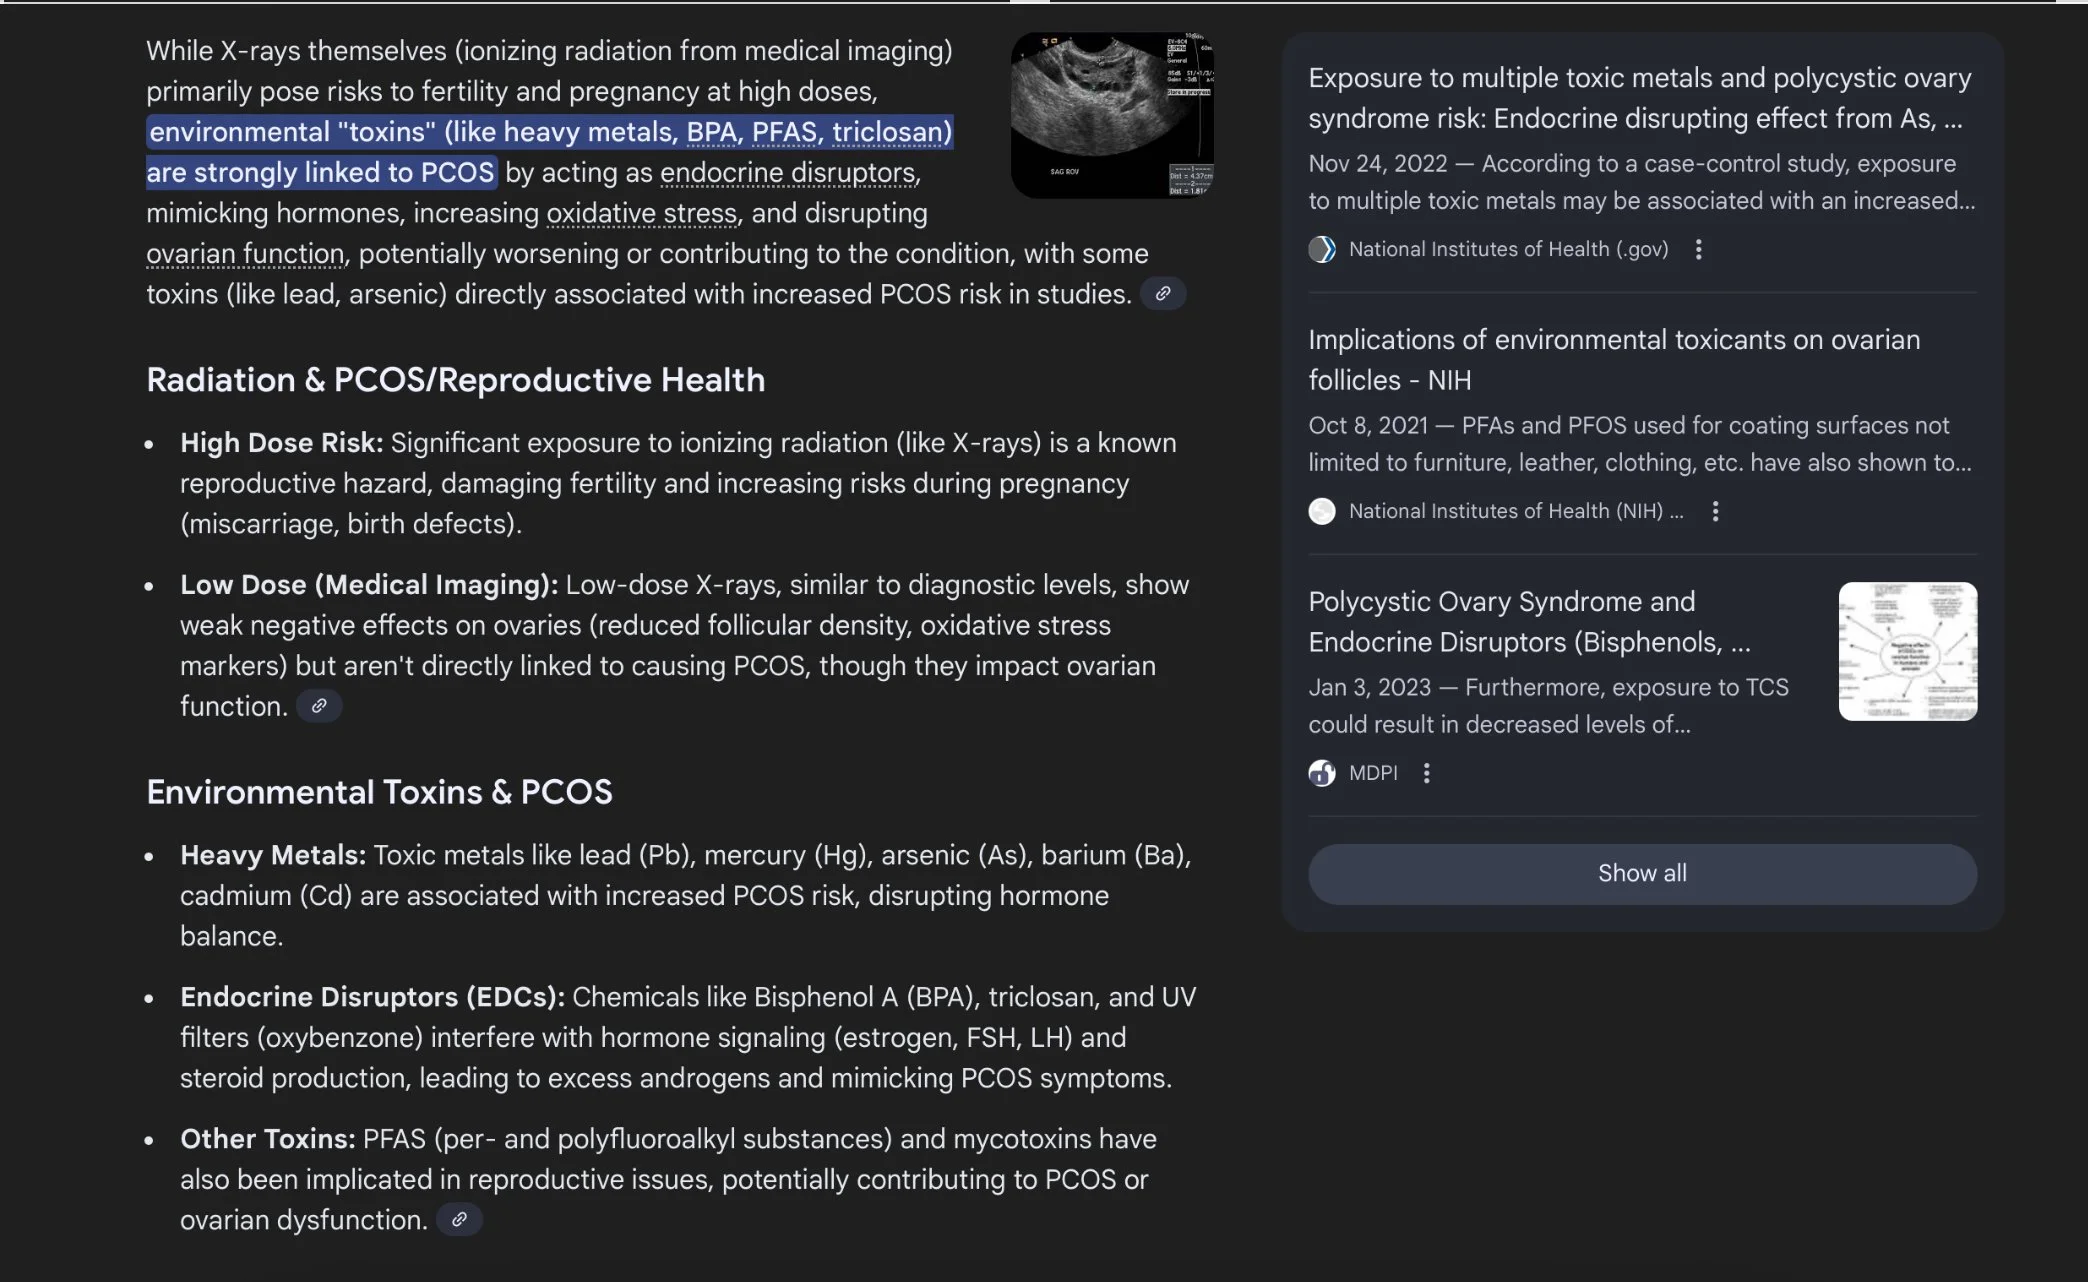The width and height of the screenshot is (2088, 1282).
Task: Click the MDPI source favicon
Action: point(1322,773)
